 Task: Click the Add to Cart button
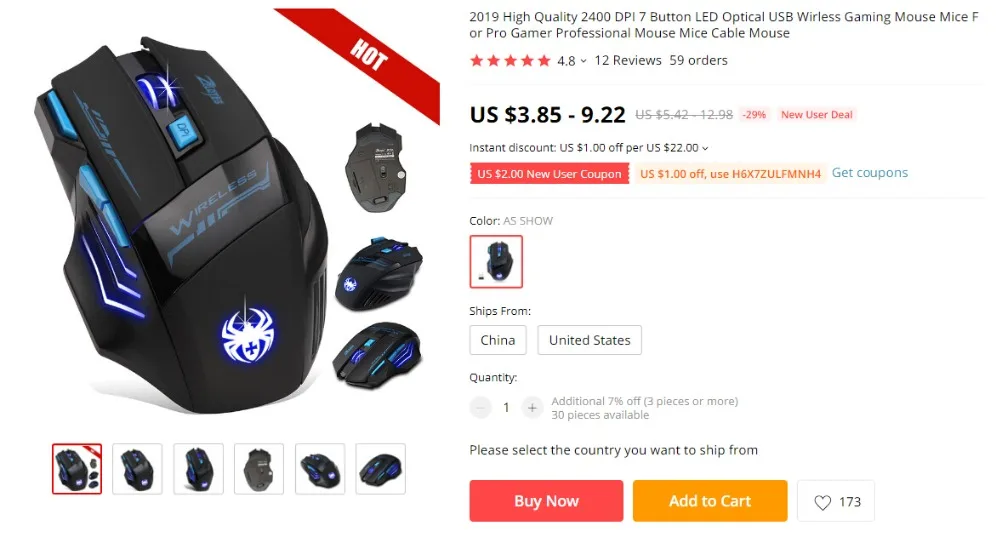pos(710,501)
